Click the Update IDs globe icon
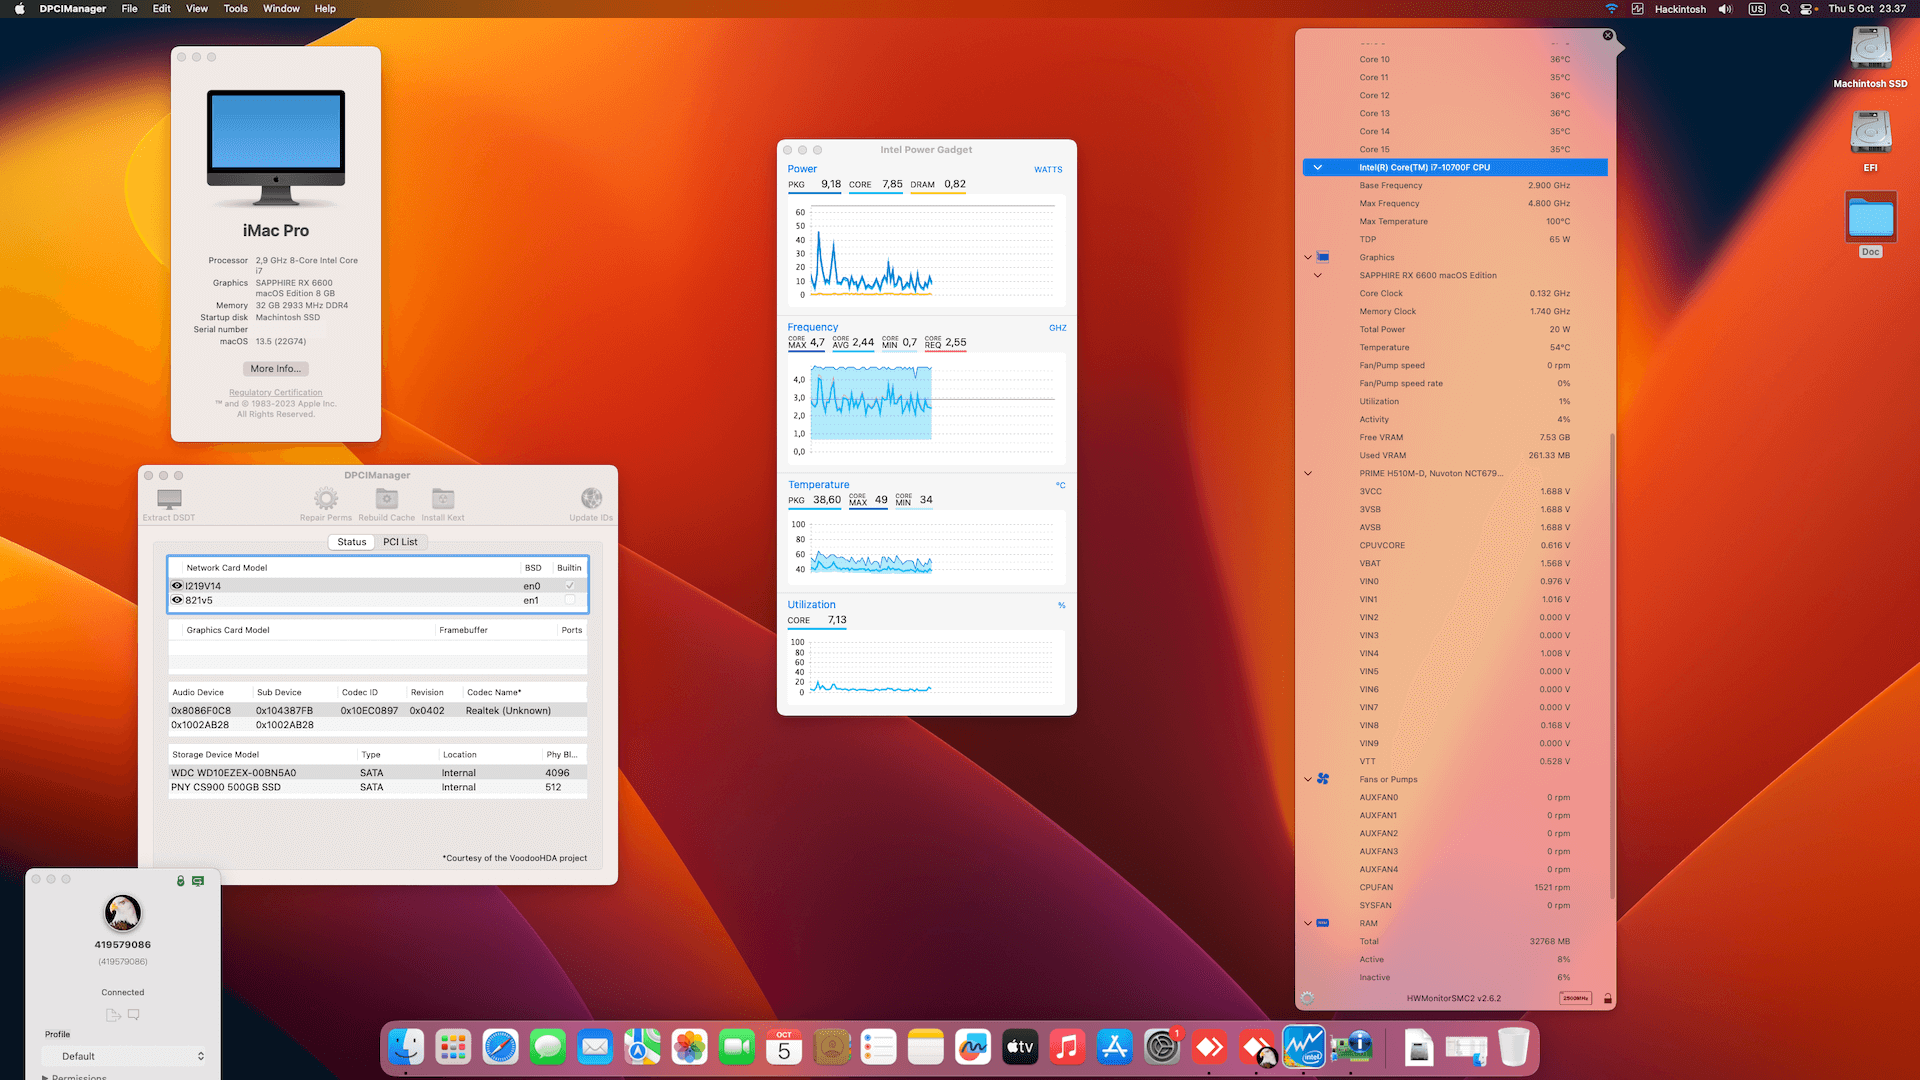This screenshot has width=1920, height=1080. [x=591, y=499]
